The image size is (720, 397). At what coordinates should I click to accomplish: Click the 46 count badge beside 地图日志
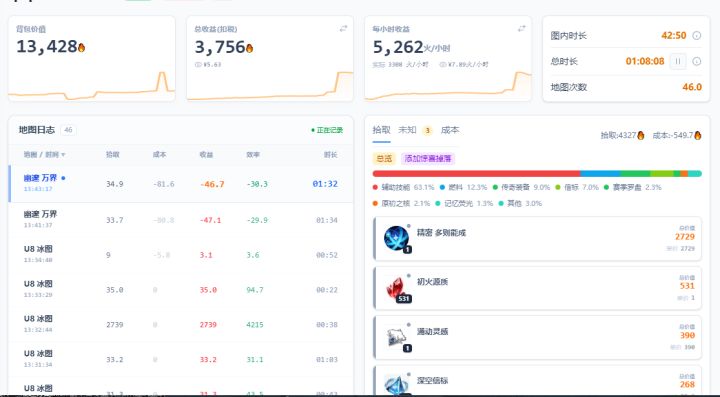pos(68,130)
